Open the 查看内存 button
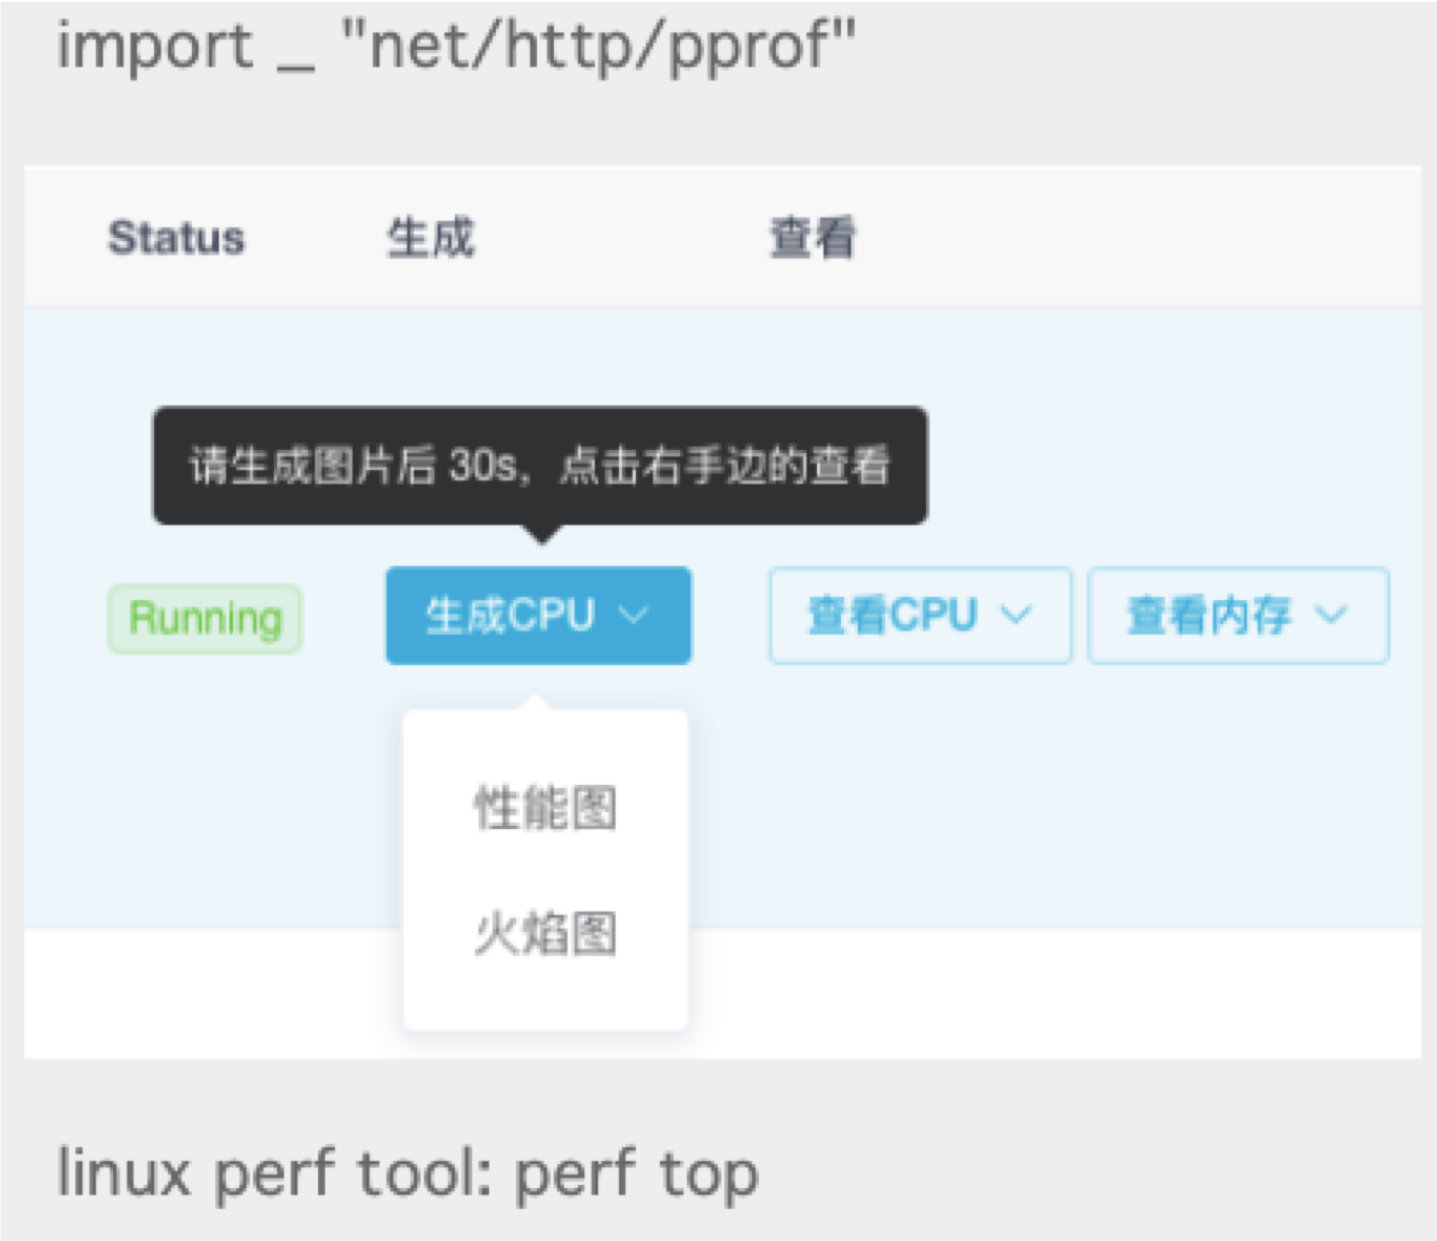The height and width of the screenshot is (1241, 1437). (1238, 615)
